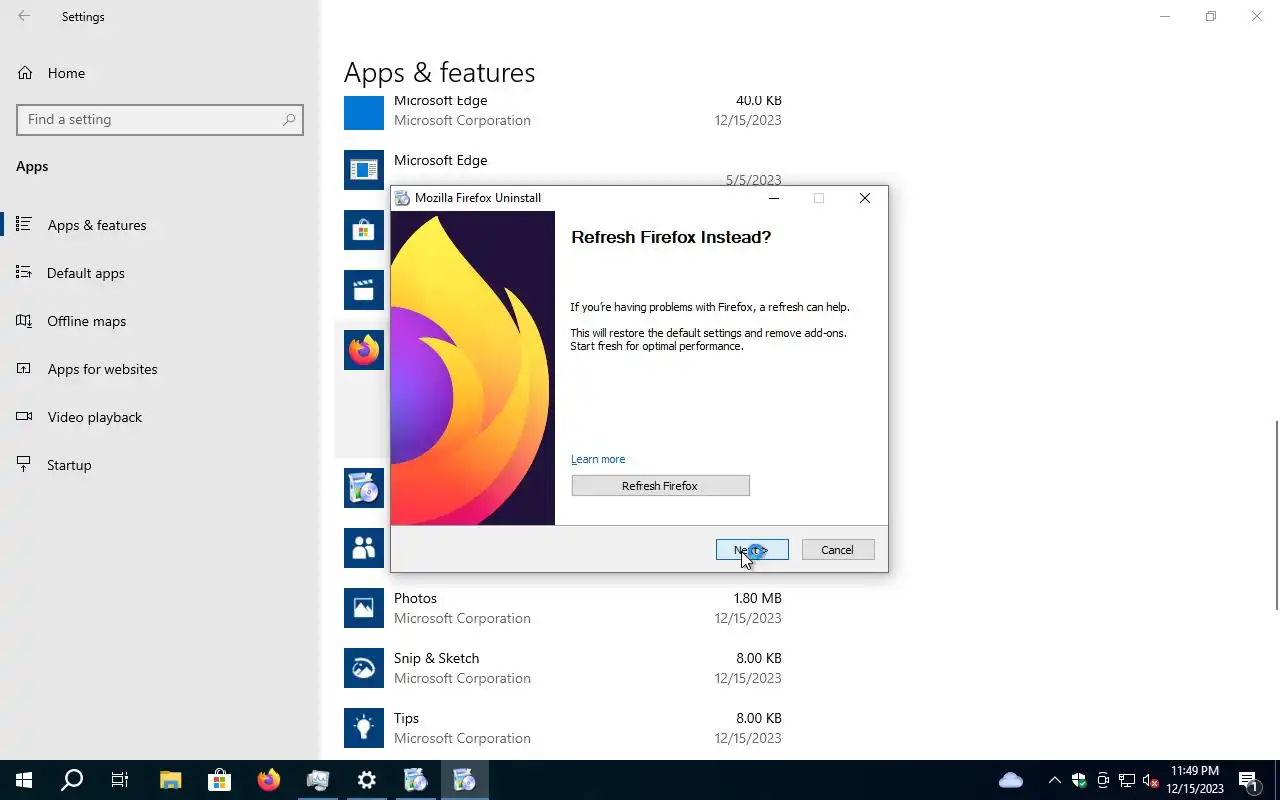Select the People app icon in list

[364, 548]
